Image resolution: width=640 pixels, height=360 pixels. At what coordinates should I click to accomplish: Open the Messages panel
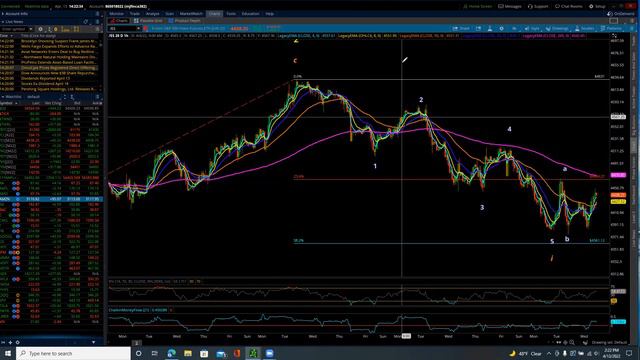[x=510, y=7]
